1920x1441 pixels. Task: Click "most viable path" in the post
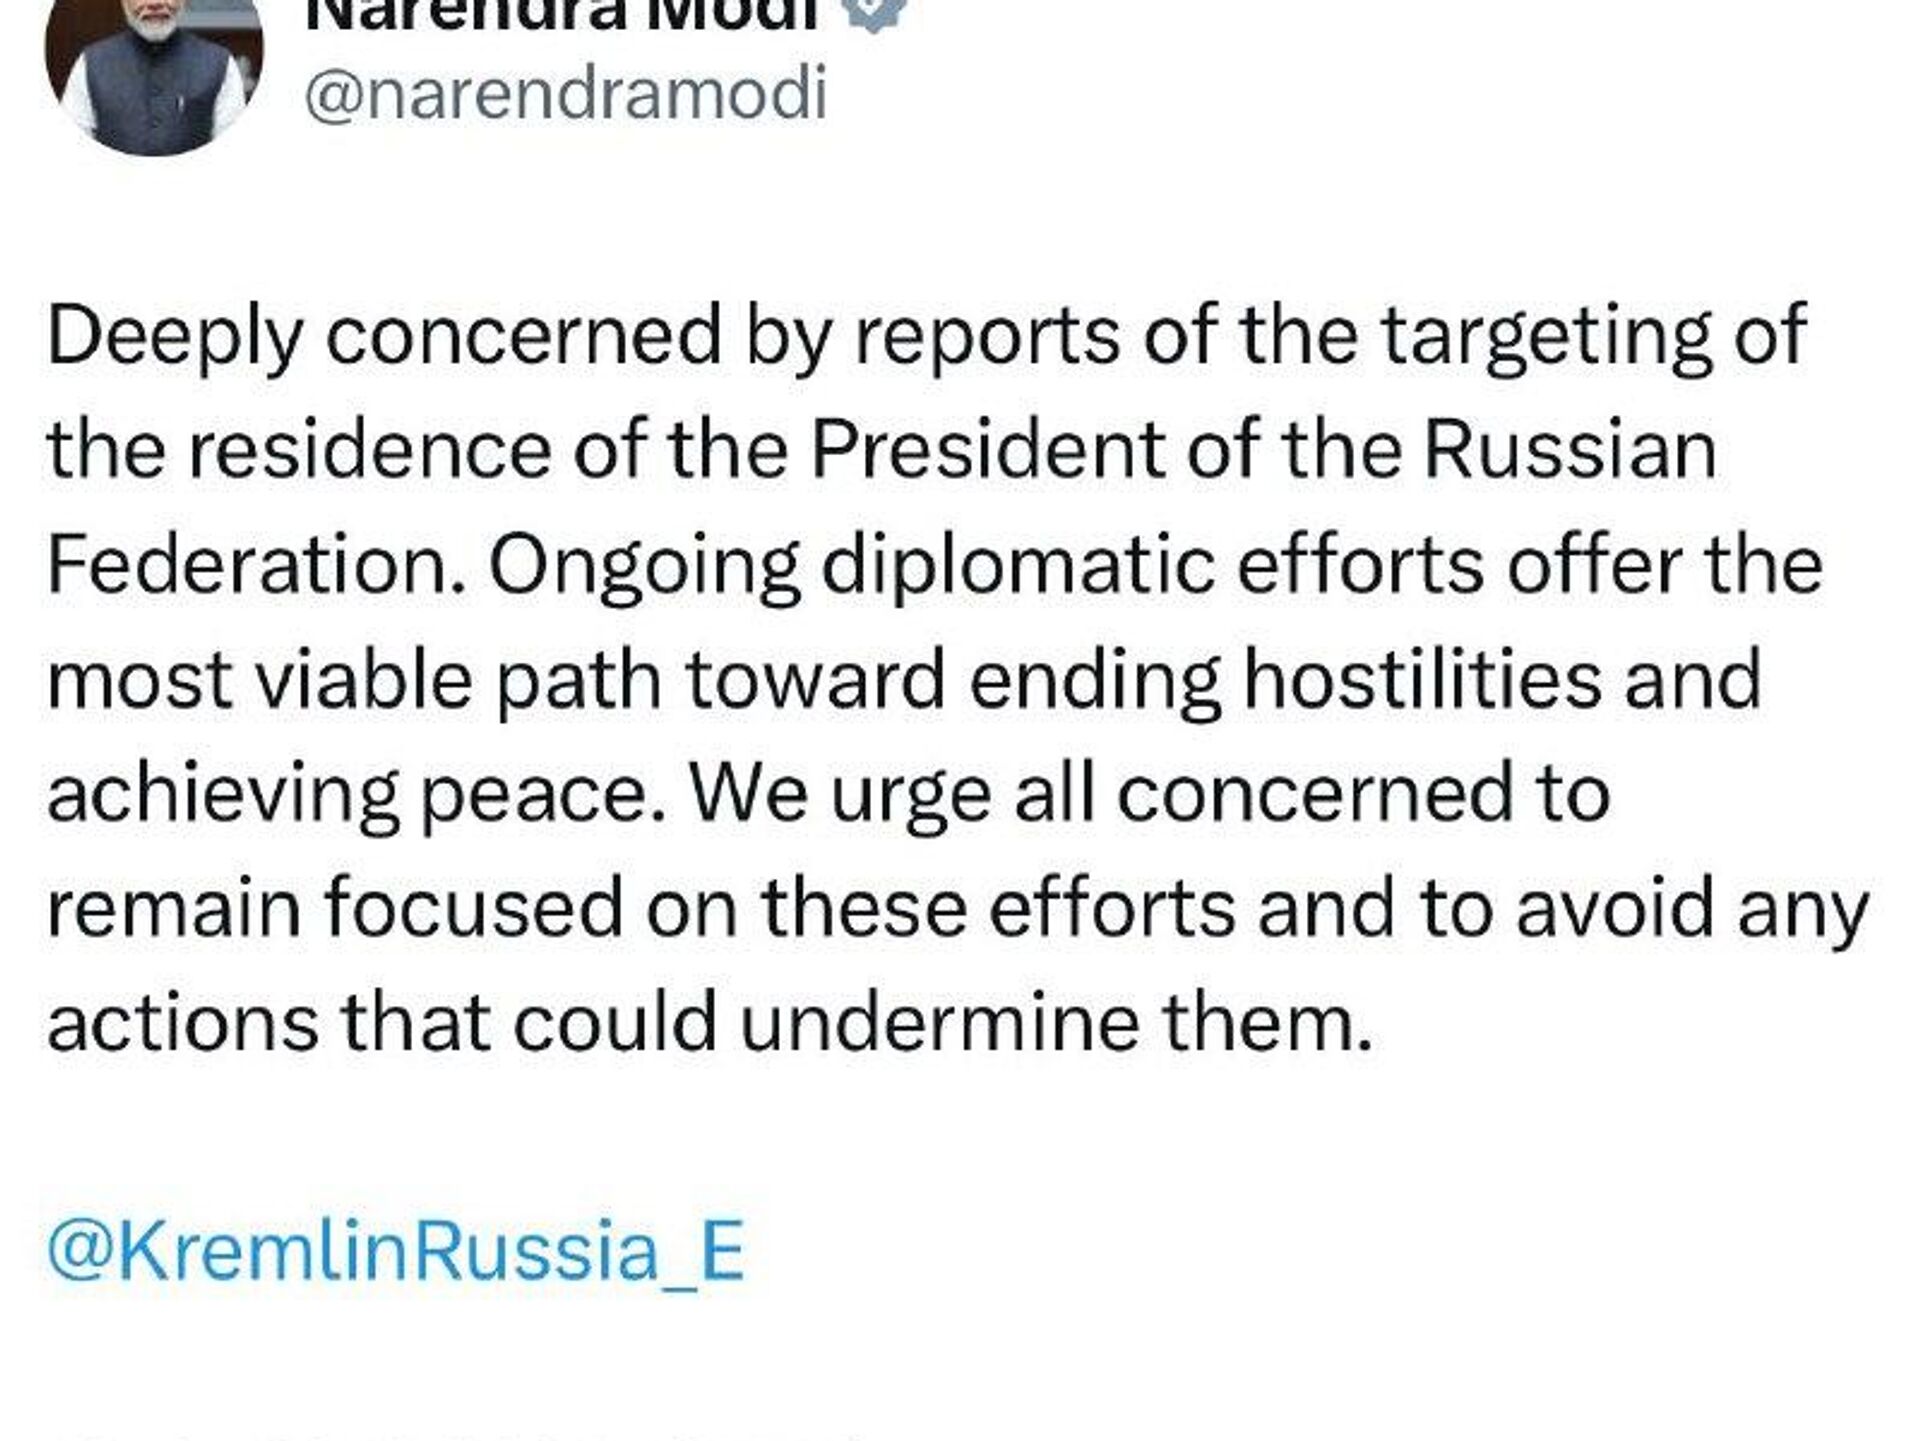tap(354, 679)
